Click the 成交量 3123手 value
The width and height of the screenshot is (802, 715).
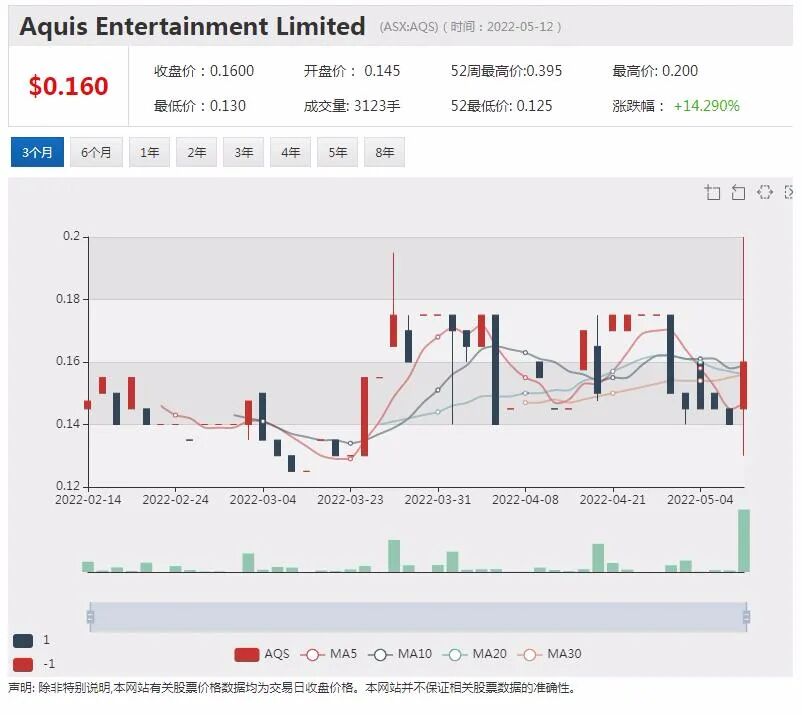[352, 106]
